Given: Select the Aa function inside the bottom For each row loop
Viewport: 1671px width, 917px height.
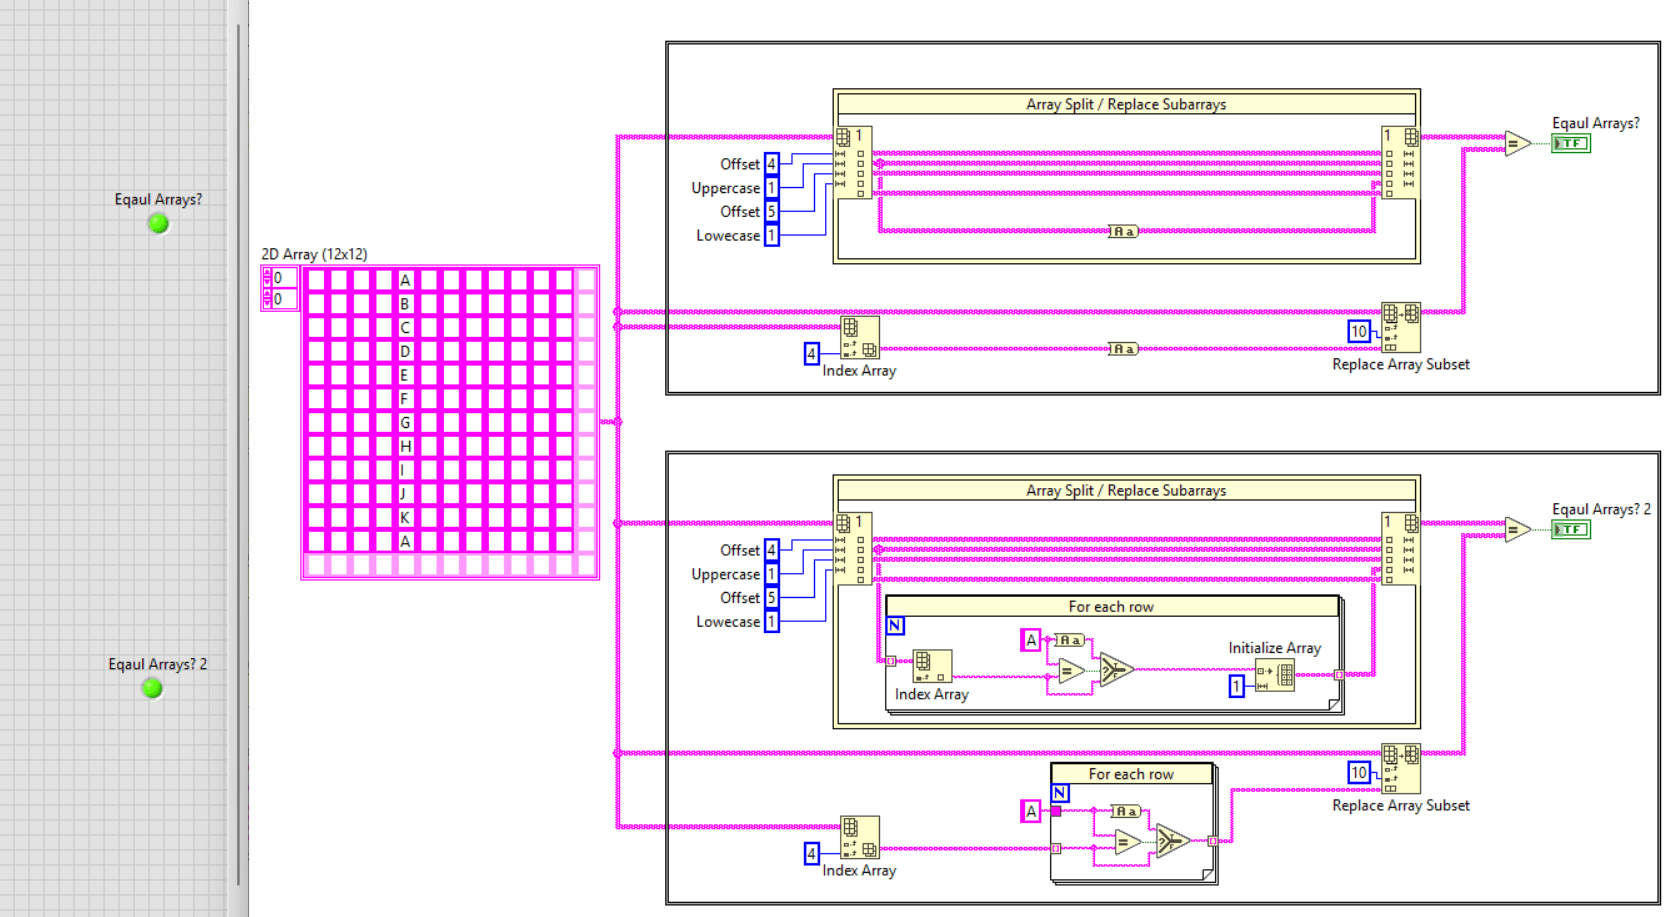Looking at the screenshot, I should (x=1123, y=812).
